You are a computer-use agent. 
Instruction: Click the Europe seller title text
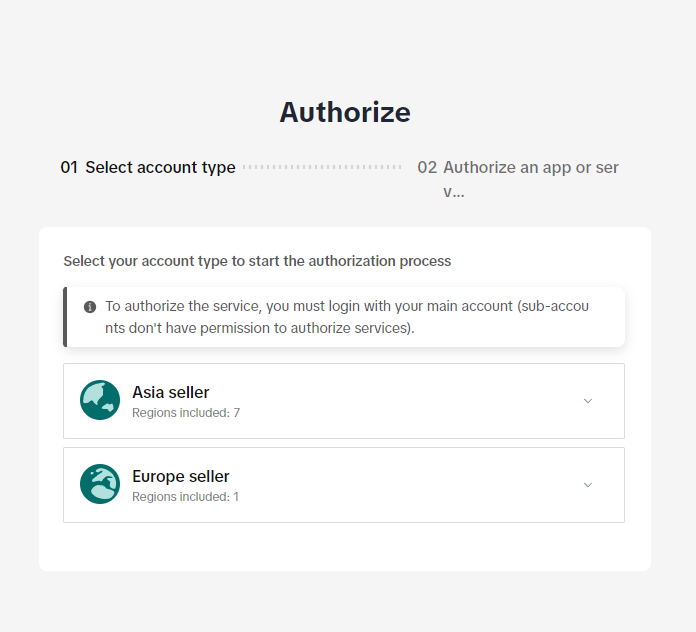tap(181, 476)
